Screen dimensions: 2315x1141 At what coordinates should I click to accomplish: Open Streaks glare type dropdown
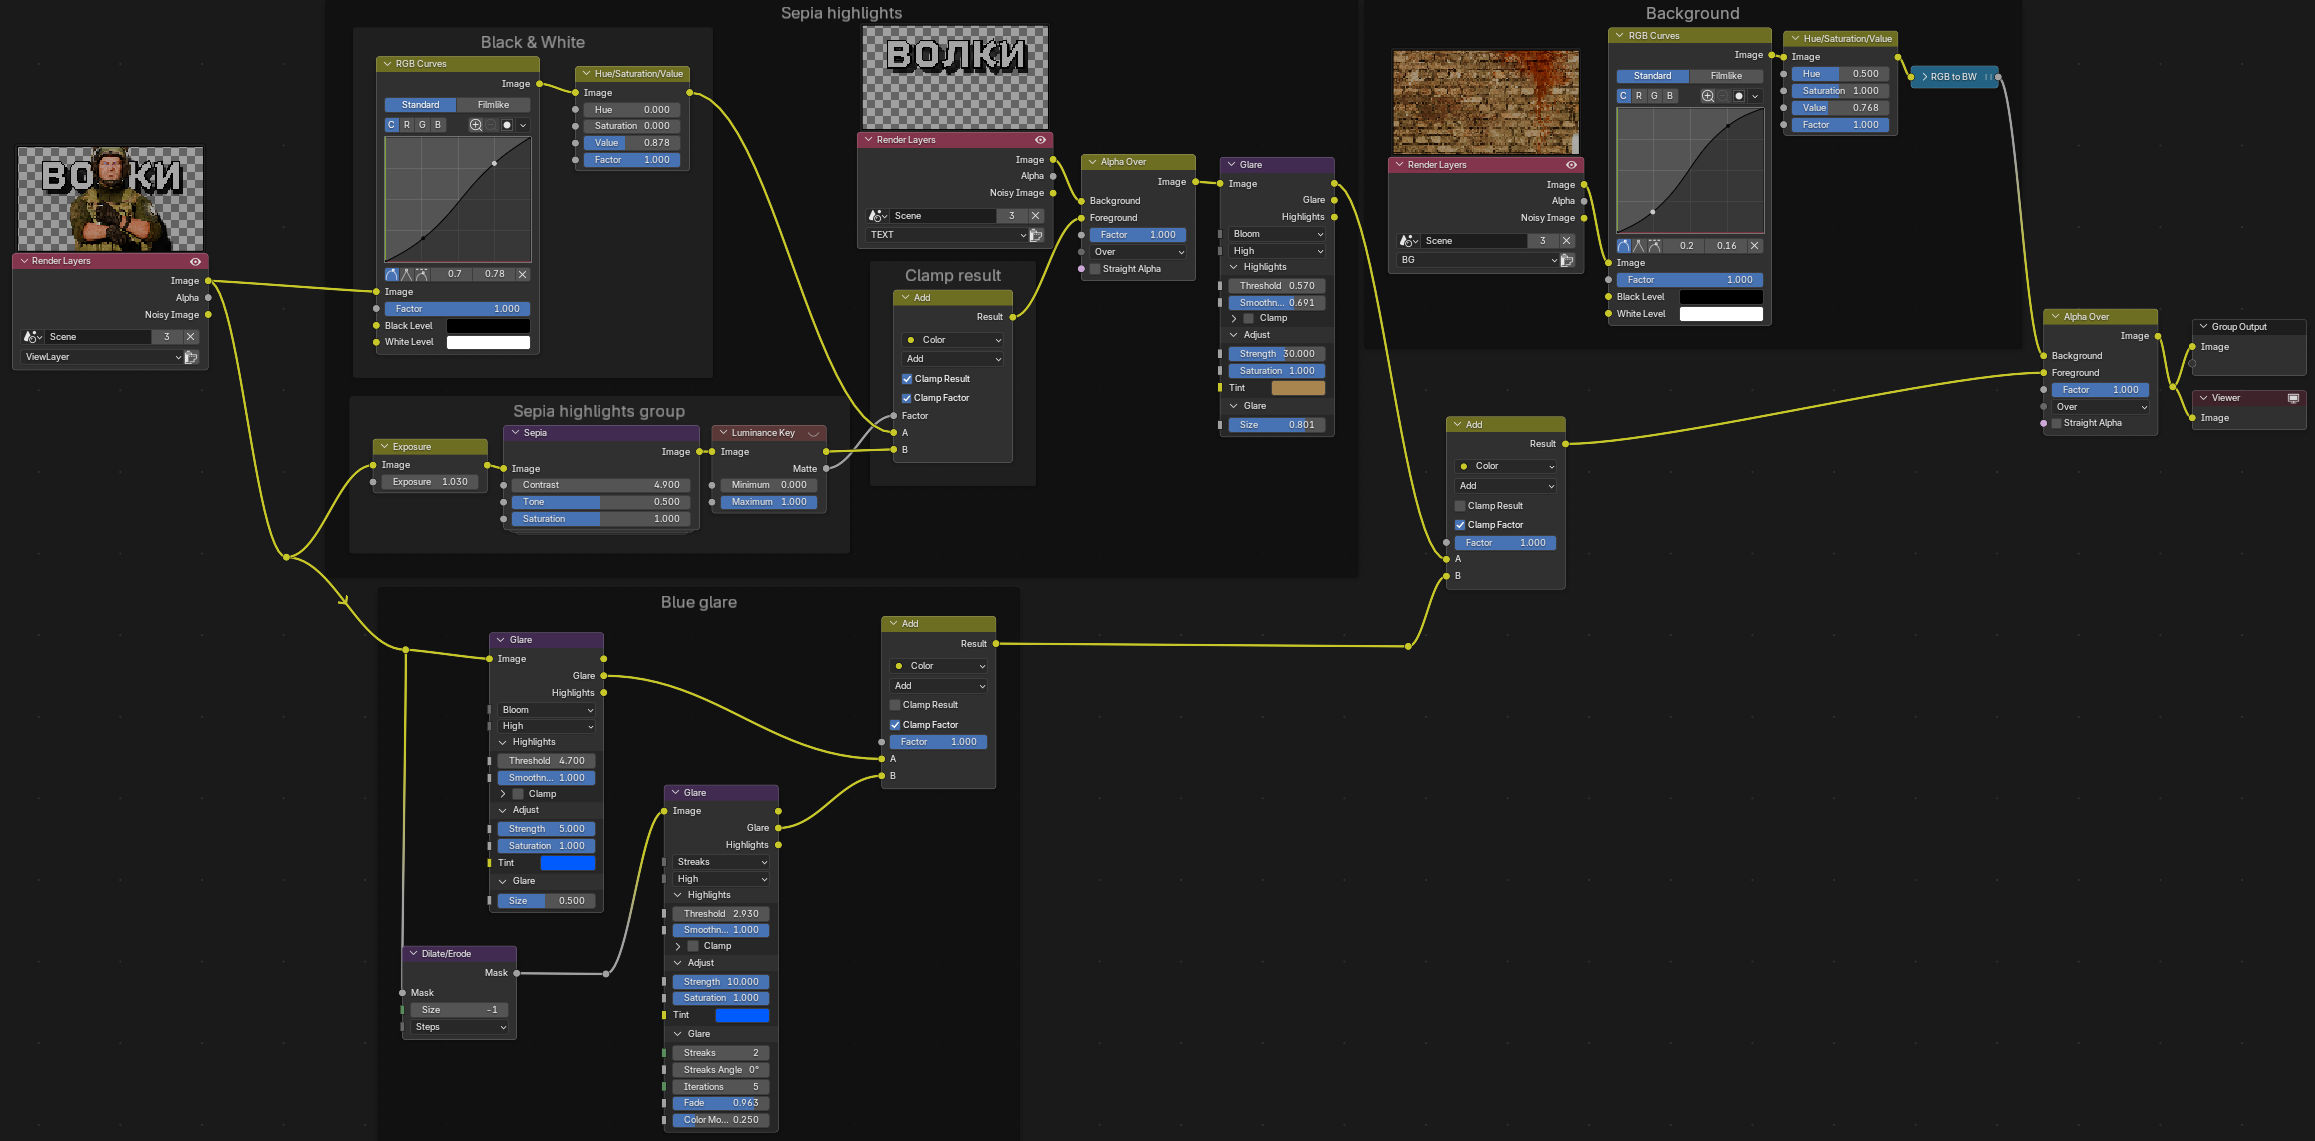click(721, 862)
